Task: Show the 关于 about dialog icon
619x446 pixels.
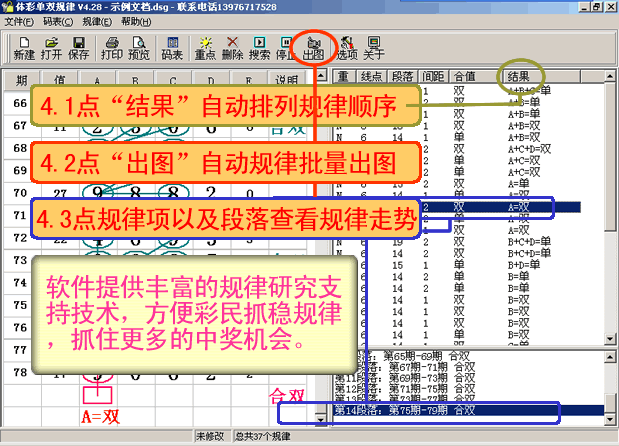Action: coord(373,48)
